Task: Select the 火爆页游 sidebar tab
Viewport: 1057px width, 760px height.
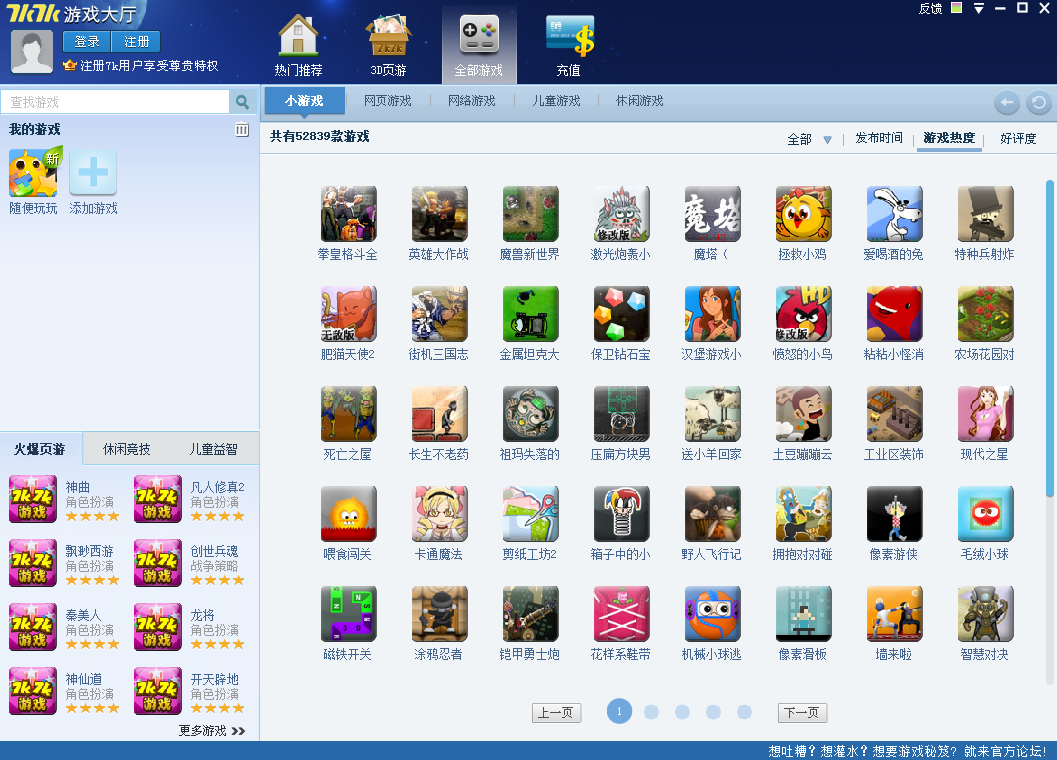Action: click(40, 449)
